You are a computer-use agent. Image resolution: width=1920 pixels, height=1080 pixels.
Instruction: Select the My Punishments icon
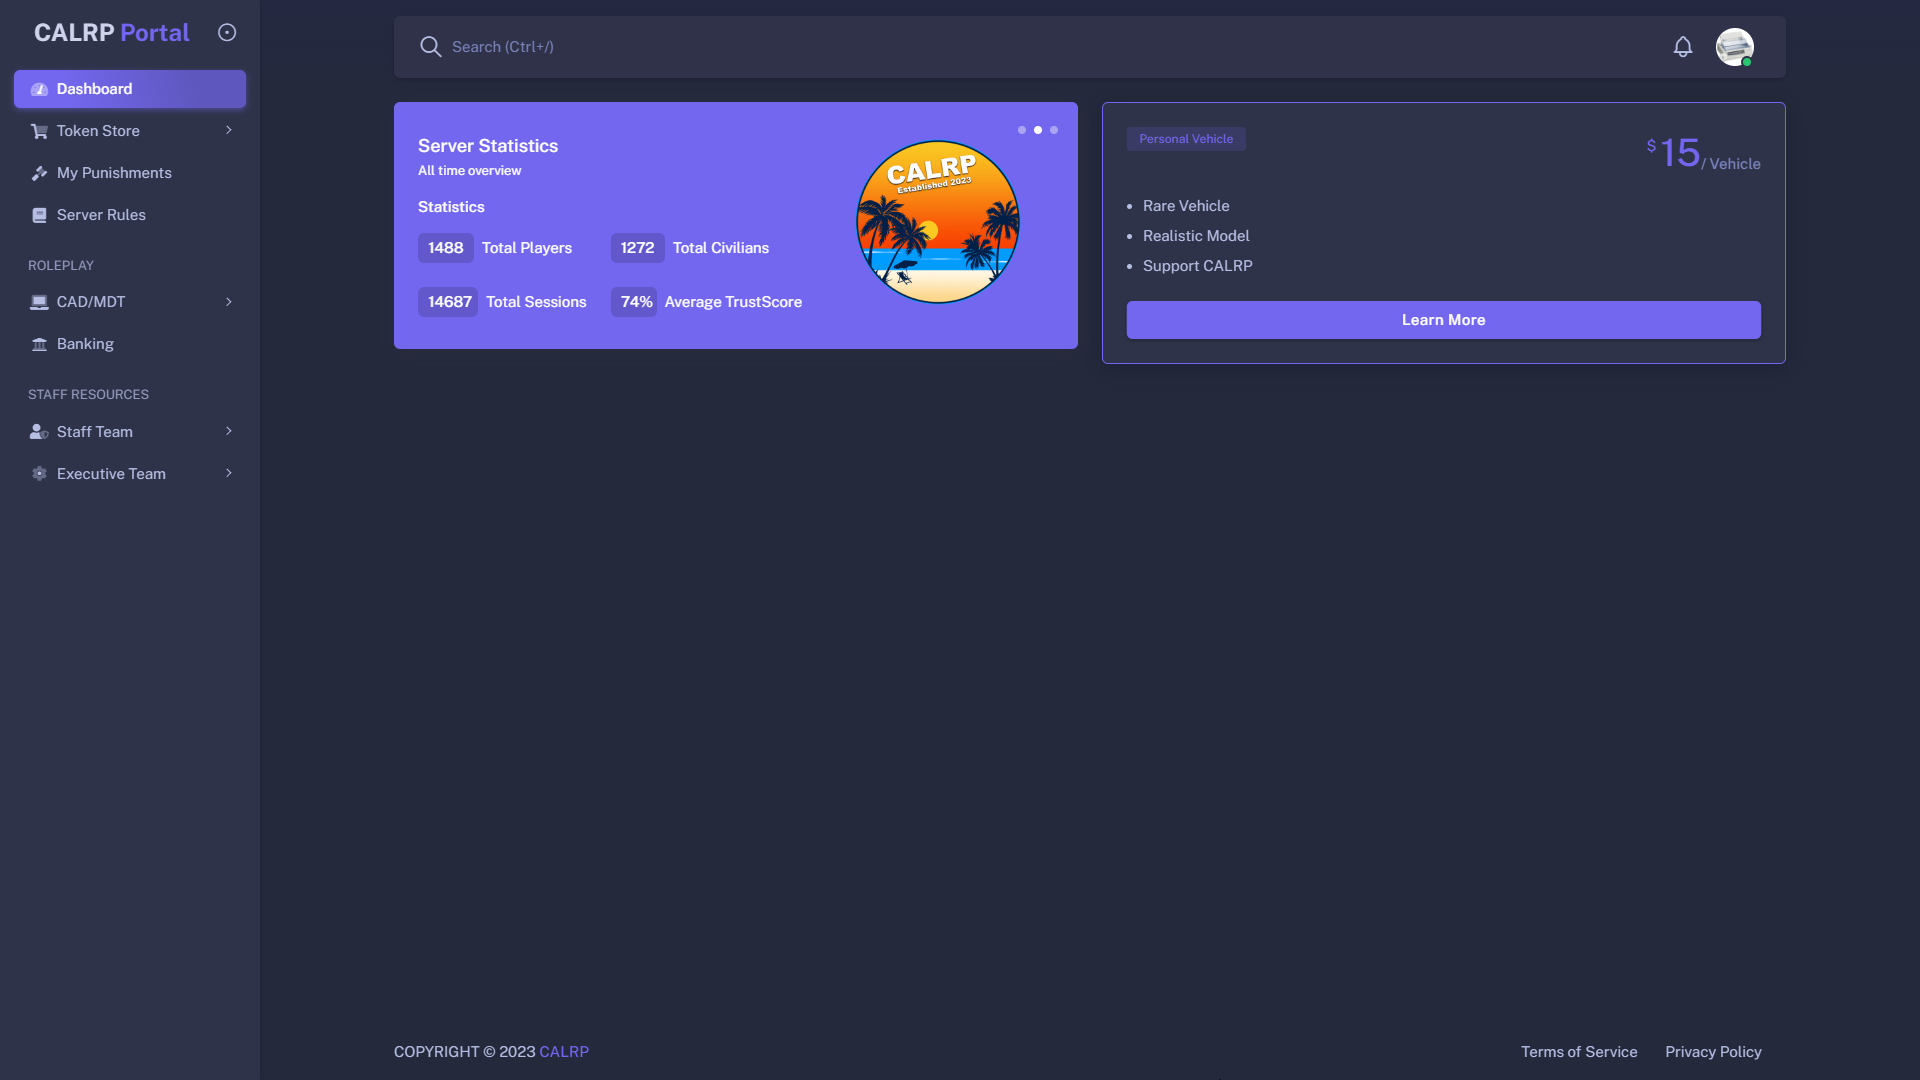pyautogui.click(x=38, y=173)
